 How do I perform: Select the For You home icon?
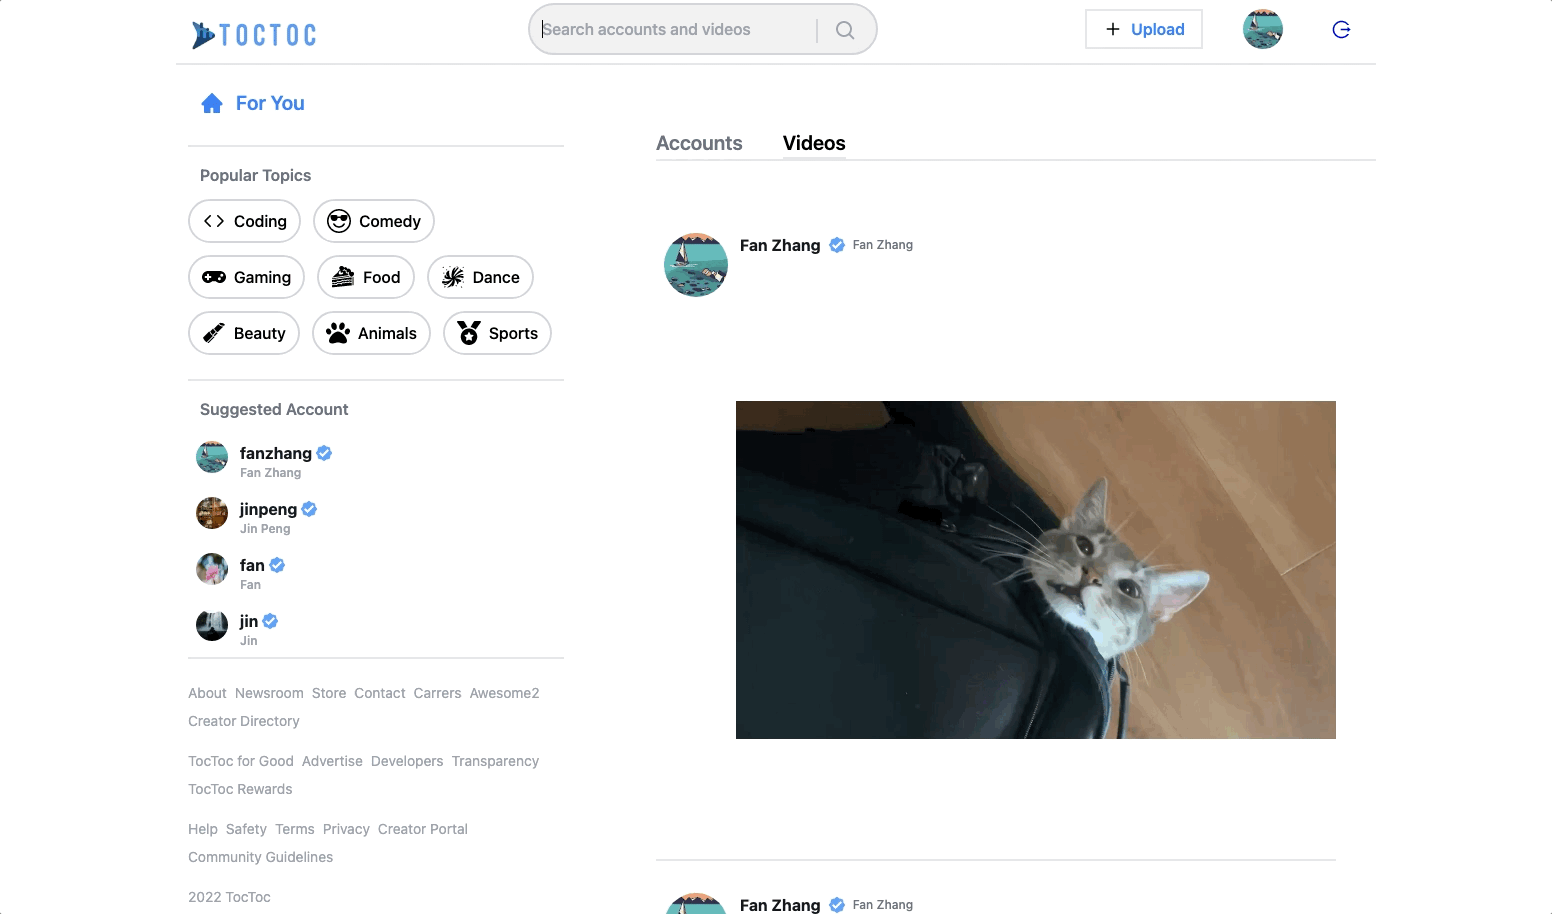tap(211, 102)
